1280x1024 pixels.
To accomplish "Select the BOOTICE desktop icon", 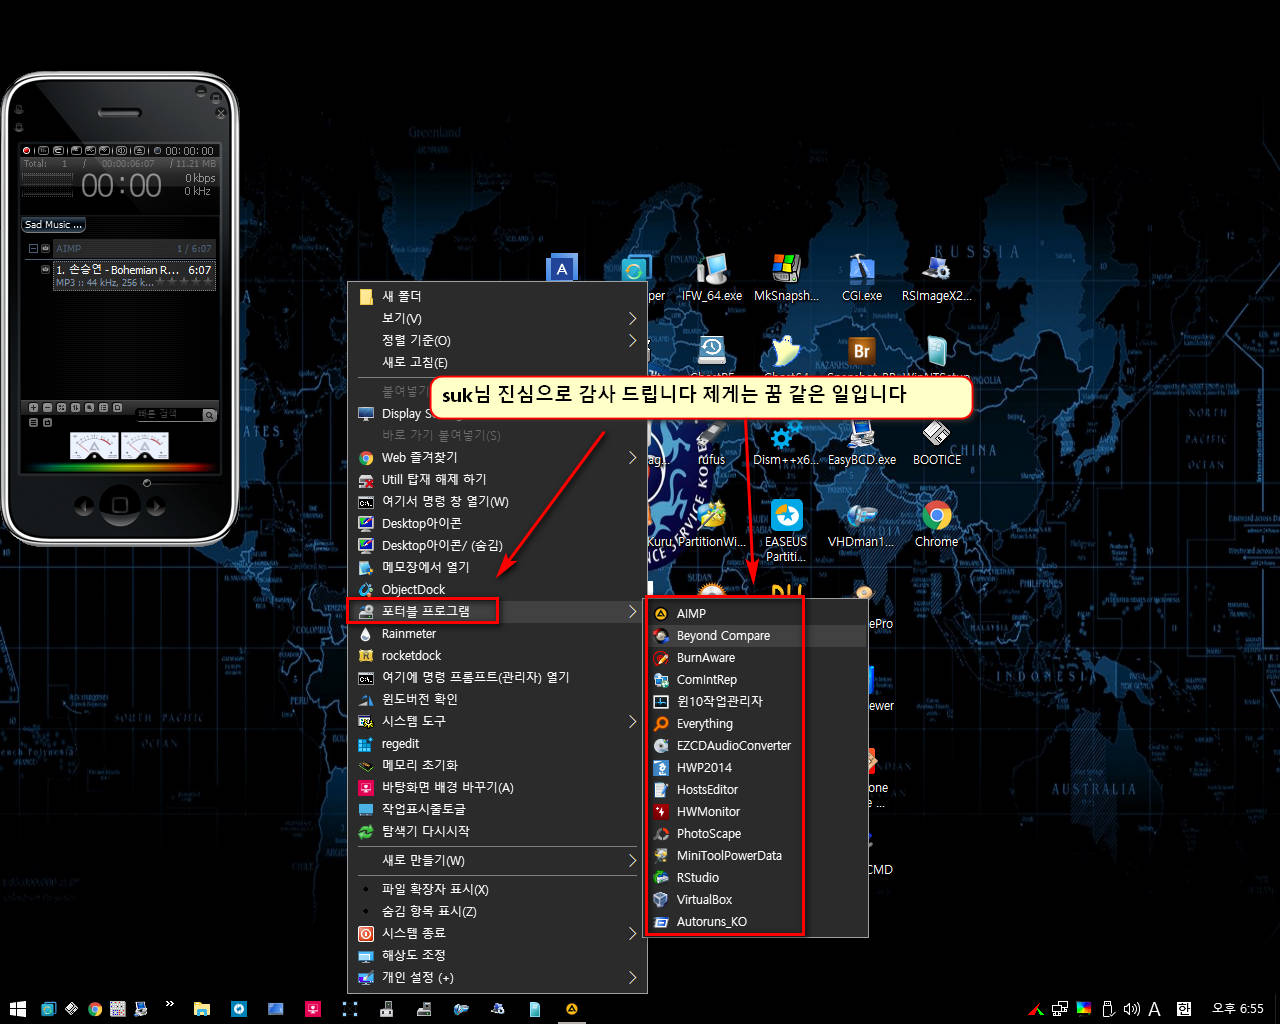I will [937, 442].
